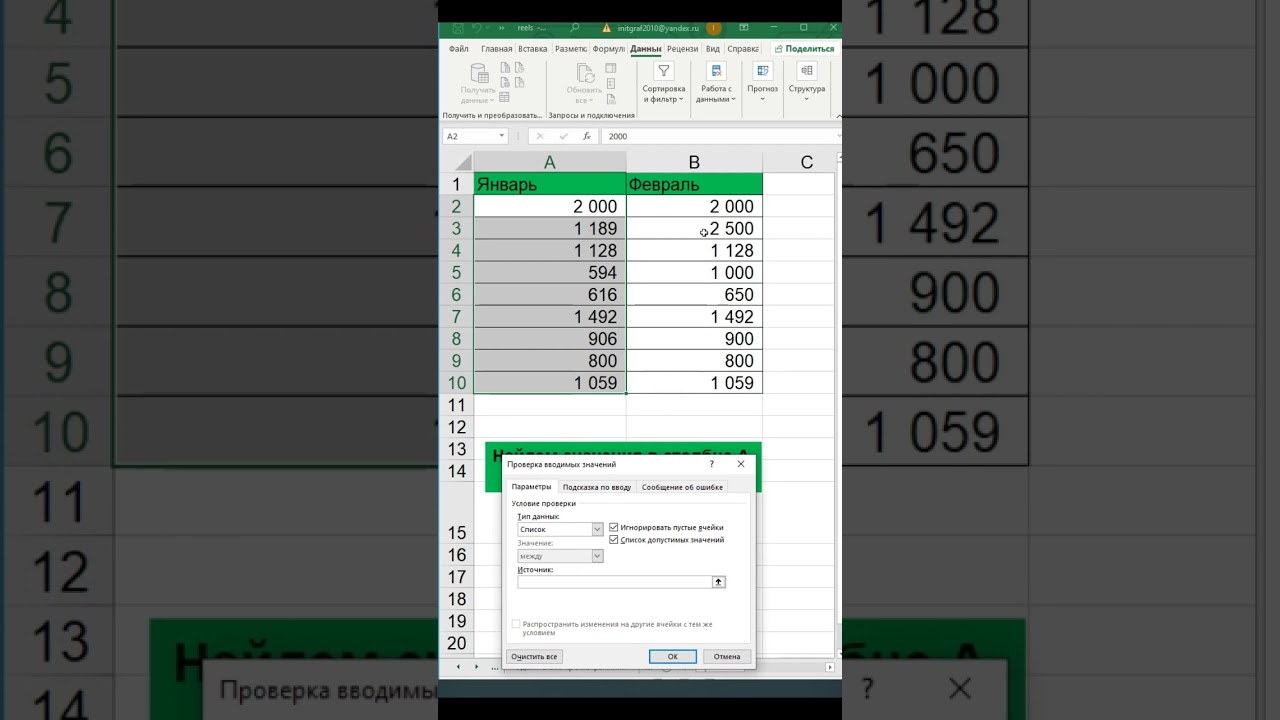Select column A header
Viewport: 1280px width, 720px height.
pyautogui.click(x=550, y=162)
